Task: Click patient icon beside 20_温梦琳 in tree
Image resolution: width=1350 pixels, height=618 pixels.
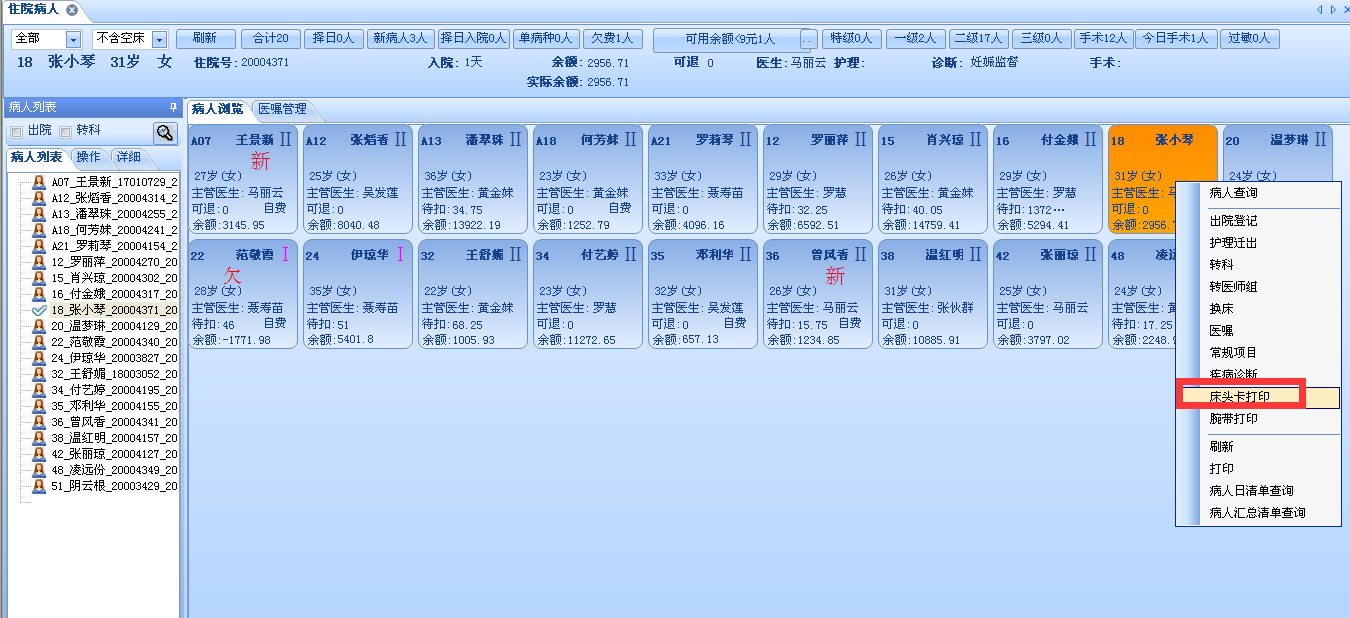Action: pyautogui.click(x=39, y=326)
